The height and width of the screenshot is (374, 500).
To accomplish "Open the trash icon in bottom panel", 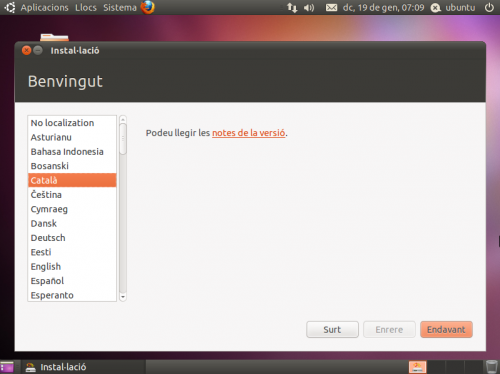I will click(492, 367).
